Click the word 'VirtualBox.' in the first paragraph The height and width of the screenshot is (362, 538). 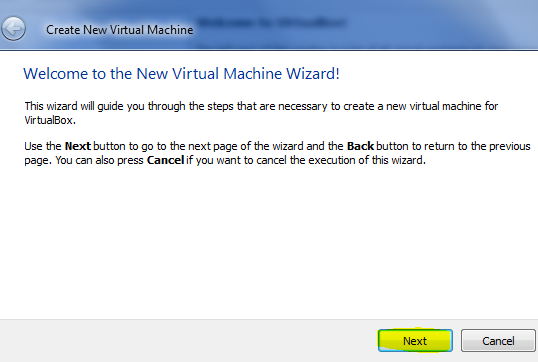[50, 120]
